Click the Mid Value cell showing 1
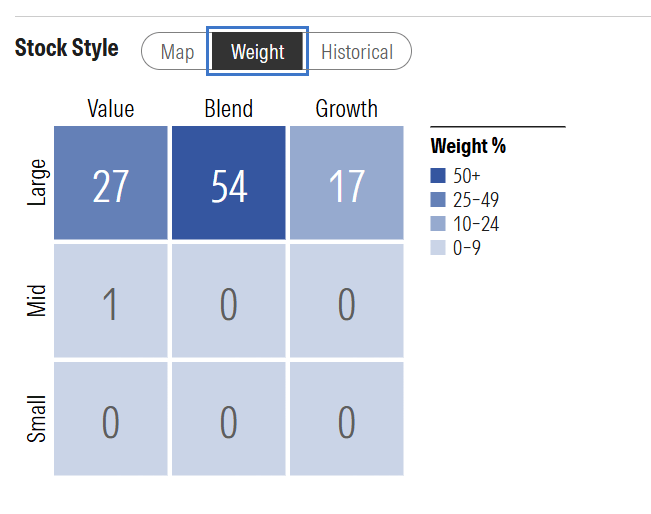This screenshot has width=651, height=514. (x=110, y=302)
